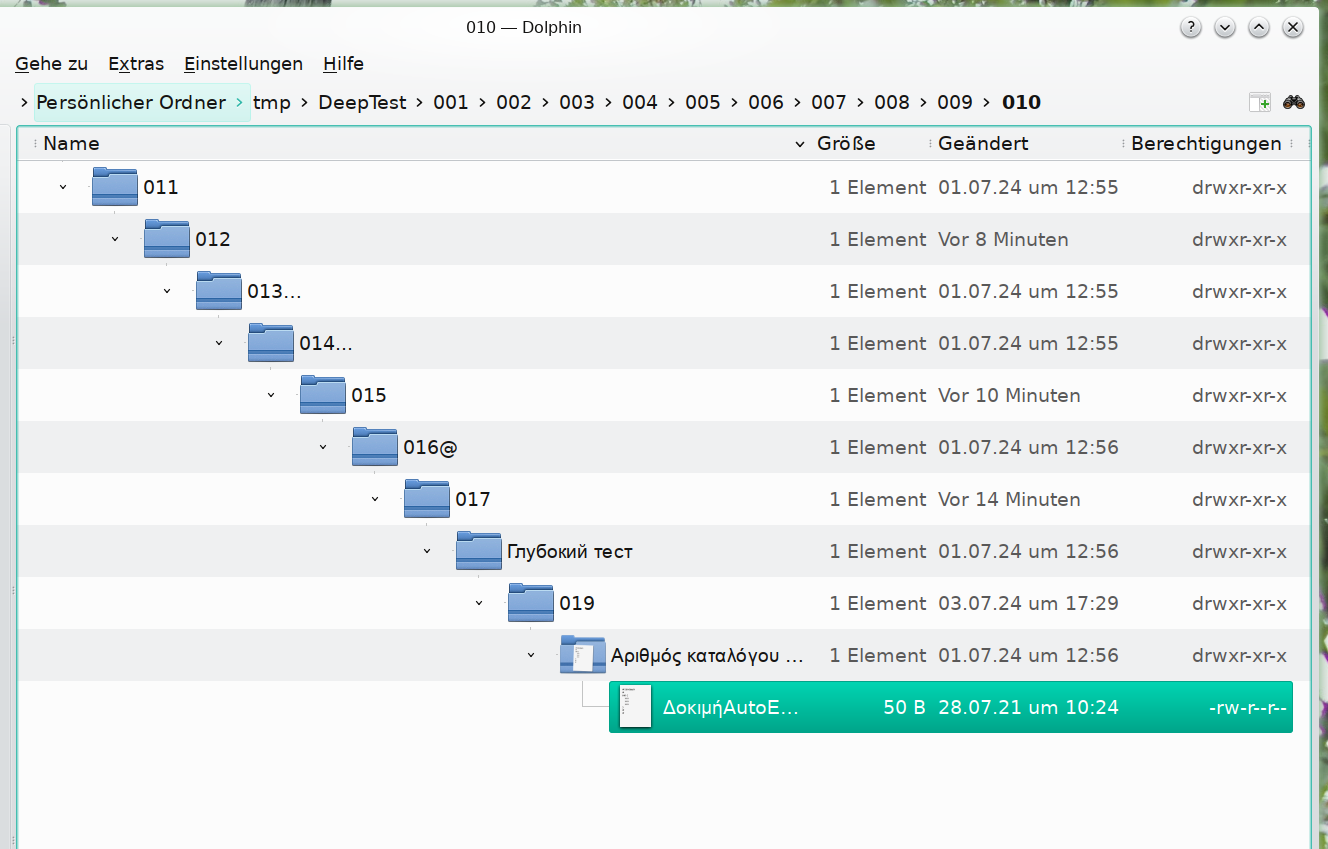Sort by the Geändert column header

point(983,144)
